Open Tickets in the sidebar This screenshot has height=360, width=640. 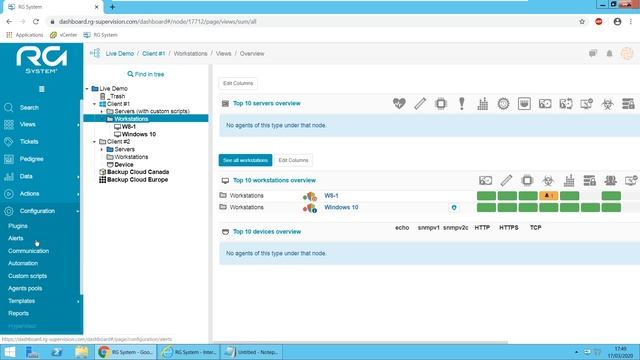(x=29, y=142)
